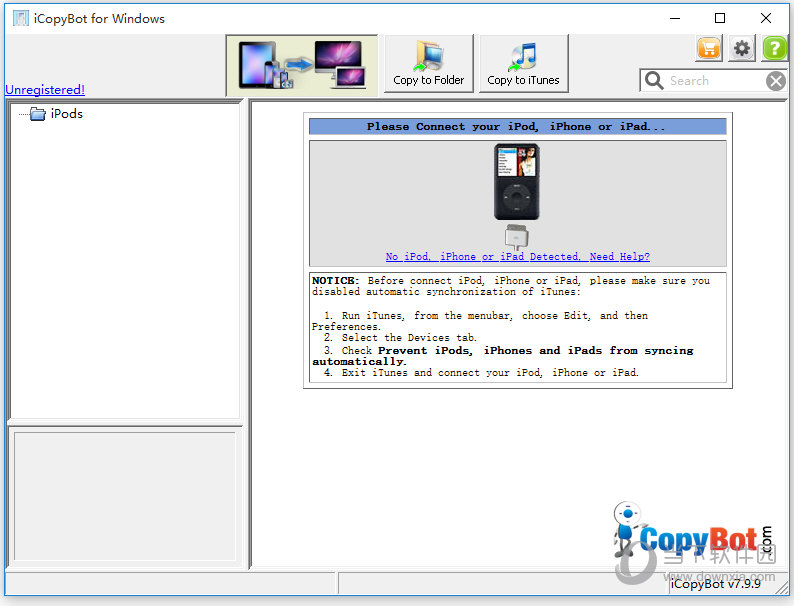The image size is (794, 606).
Task: Close the iCopyBot window
Action: (x=766, y=19)
